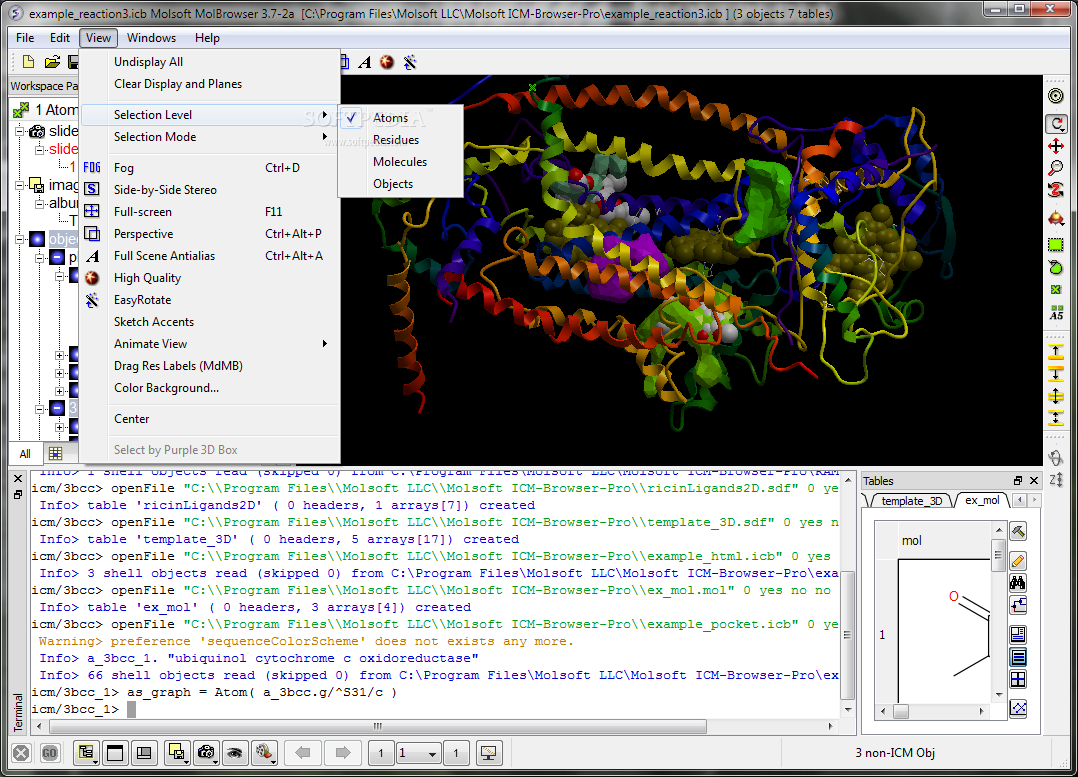This screenshot has height=777, width=1078.
Task: Switch to the ex_mol table tab
Action: (x=982, y=500)
